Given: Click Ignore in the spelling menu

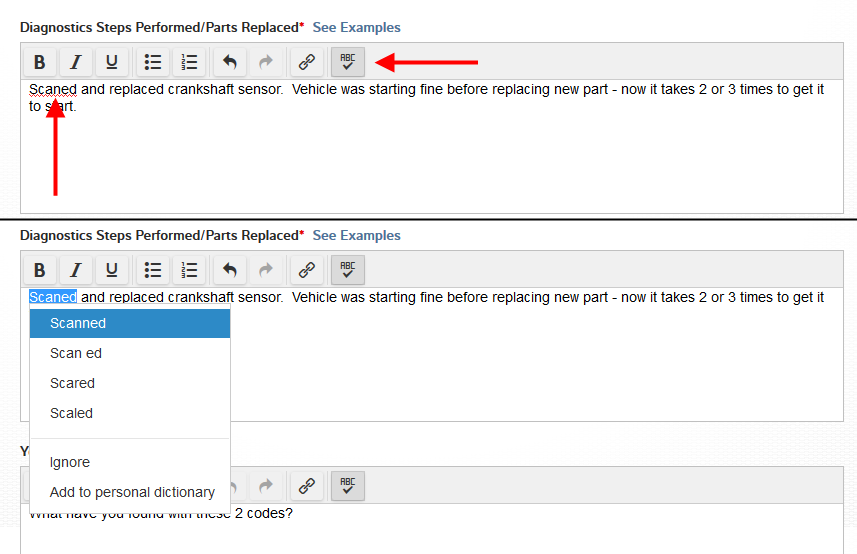Looking at the screenshot, I should 70,462.
